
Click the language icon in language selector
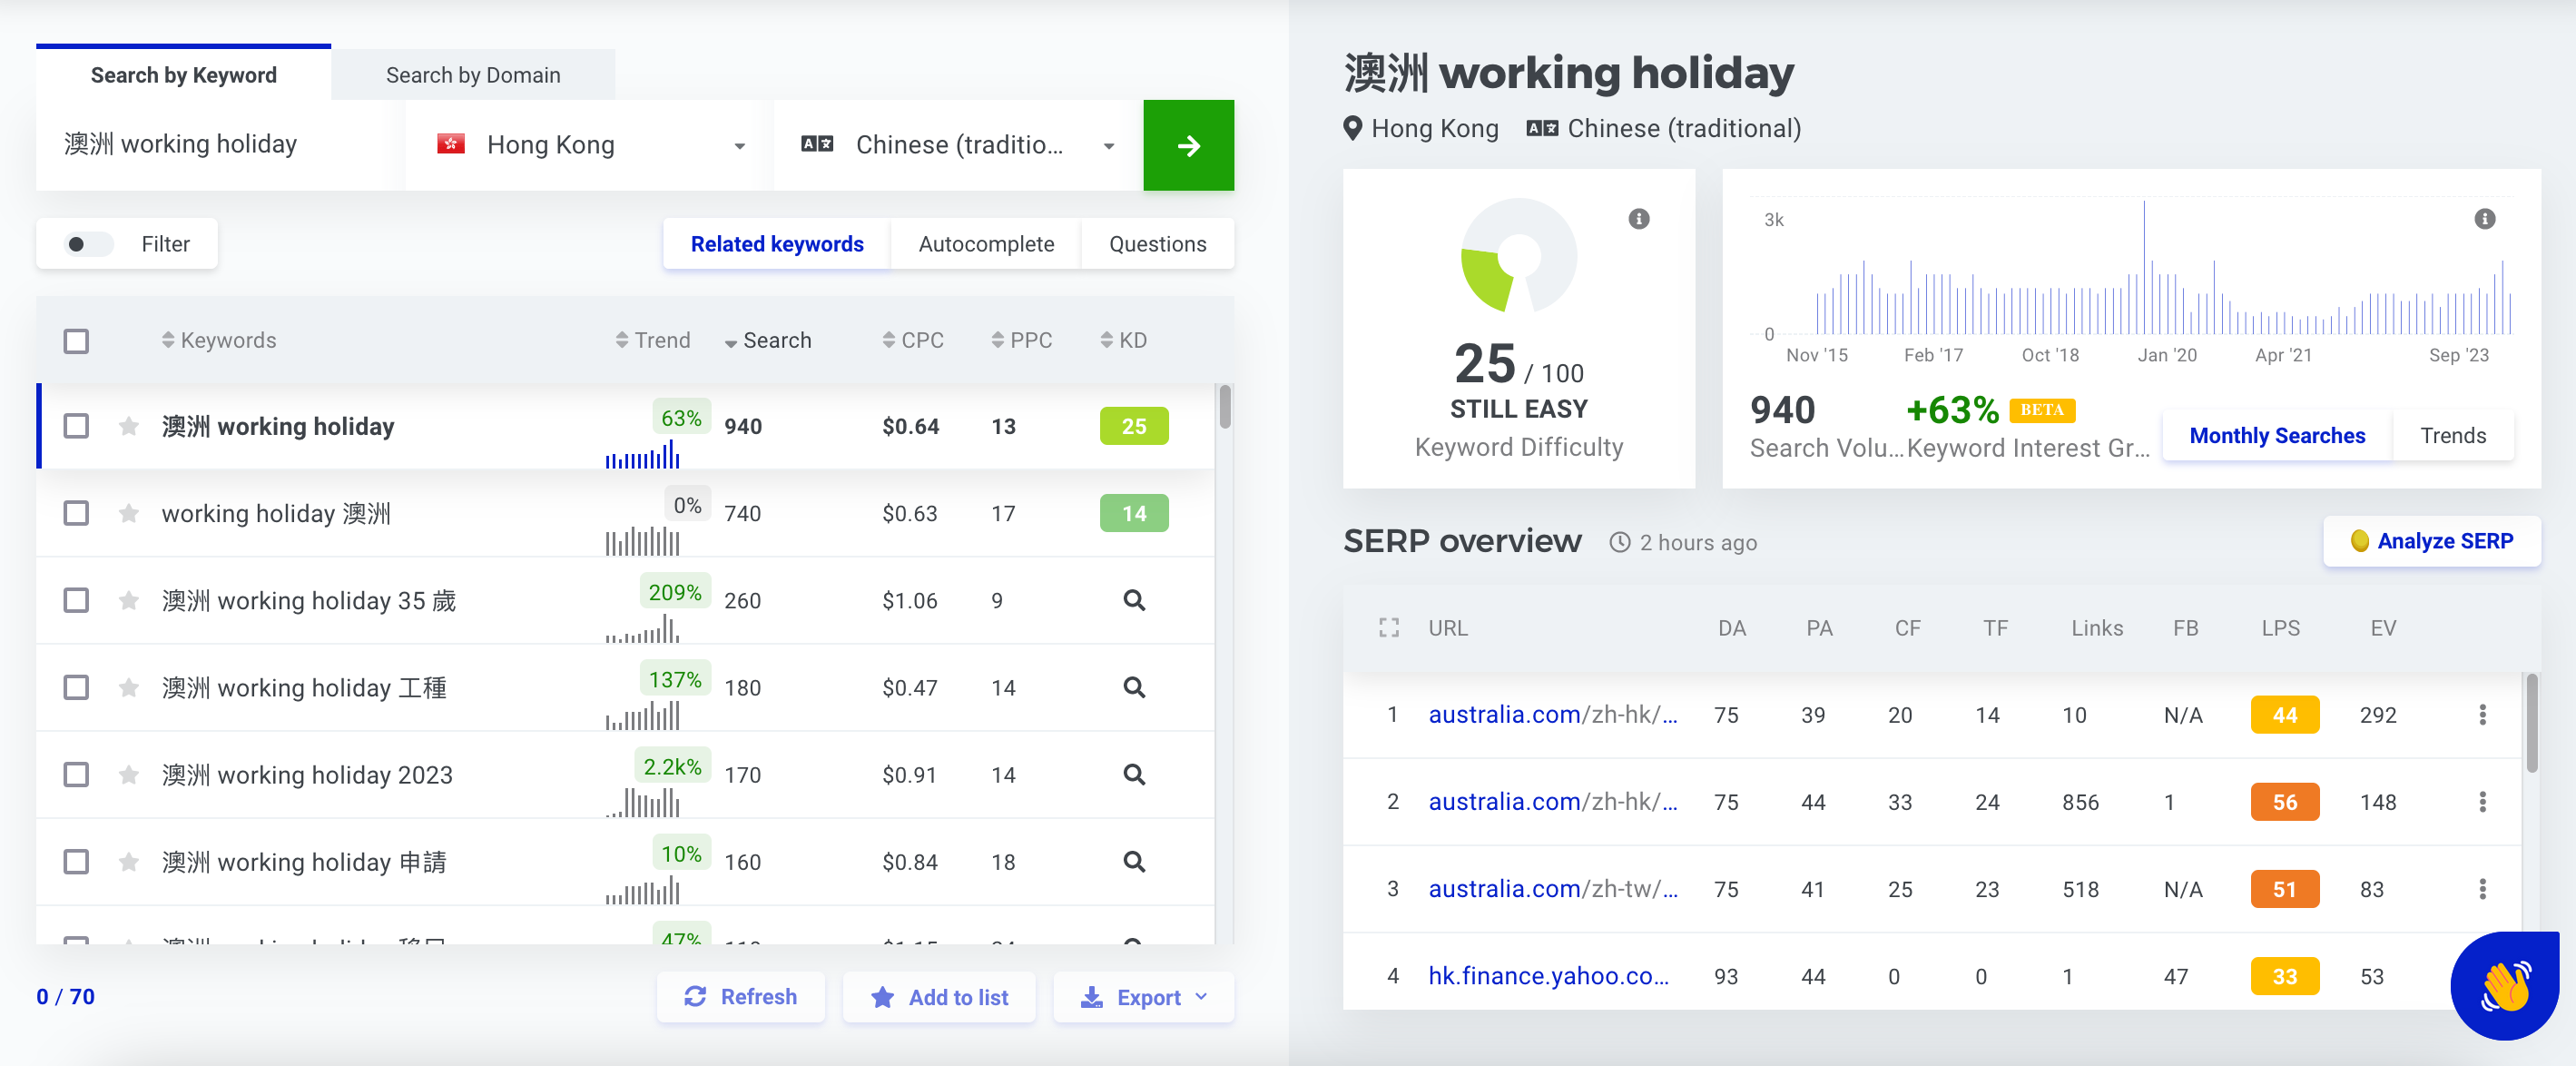[817, 145]
